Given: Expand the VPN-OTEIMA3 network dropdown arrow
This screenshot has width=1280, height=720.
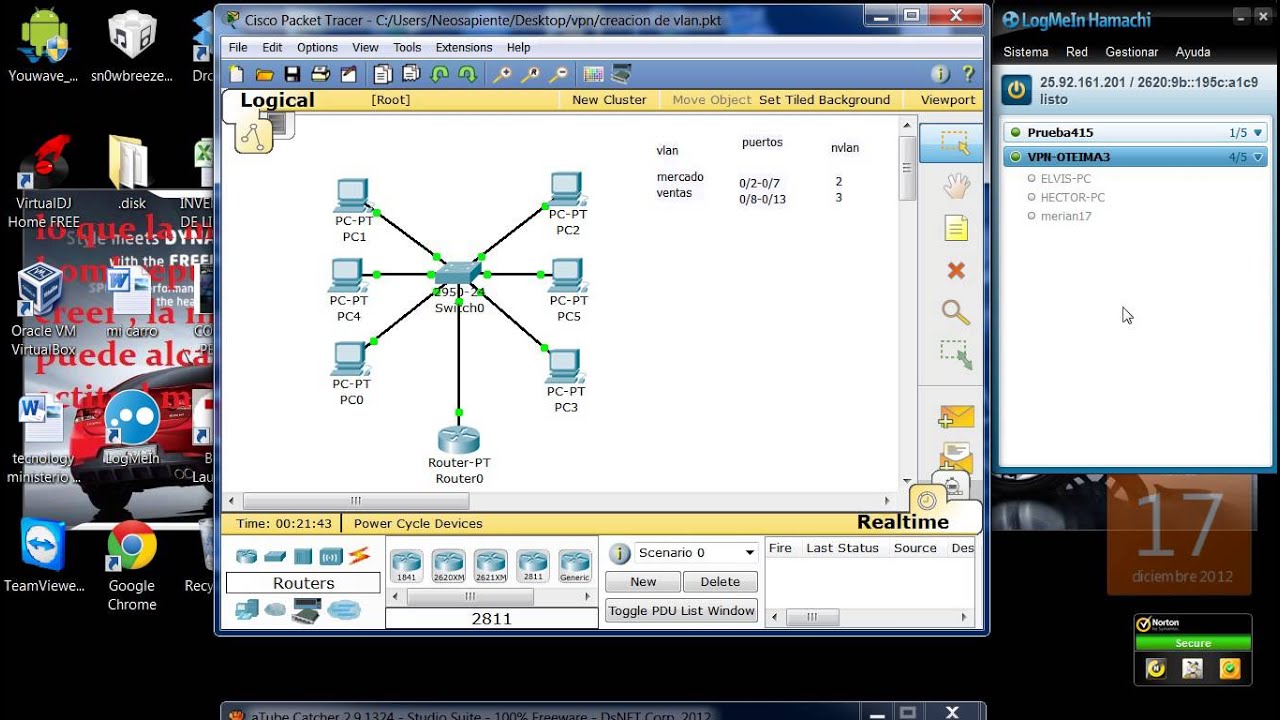Looking at the screenshot, I should tap(1259, 157).
